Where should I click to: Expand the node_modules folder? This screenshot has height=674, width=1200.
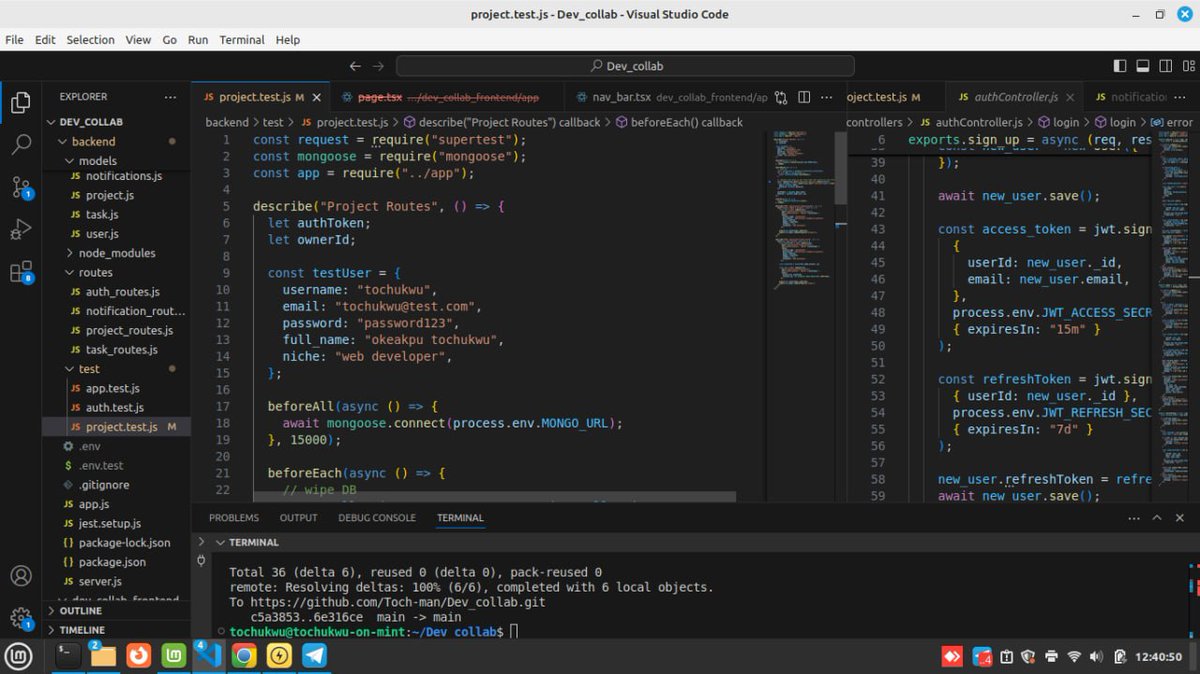coord(116,253)
